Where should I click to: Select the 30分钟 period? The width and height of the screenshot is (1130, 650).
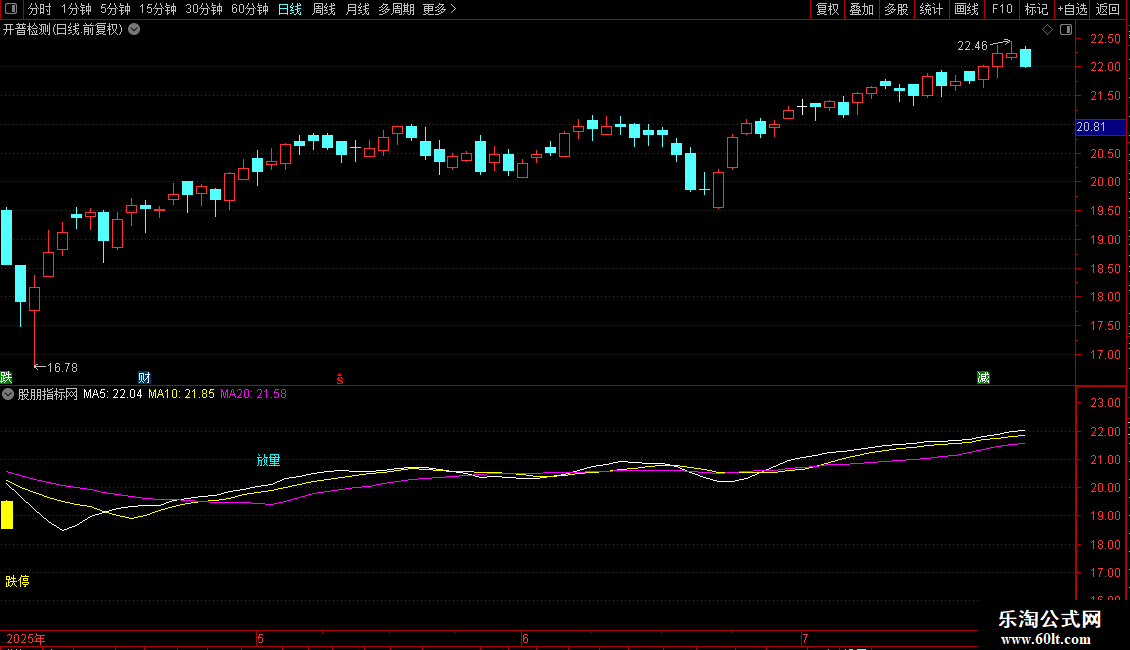[203, 9]
